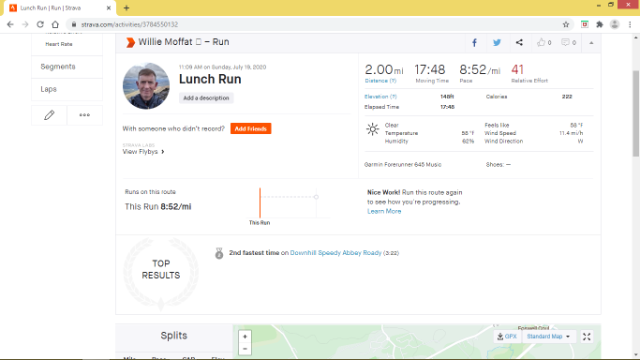Share activity on Twitter
The width and height of the screenshot is (640, 360).
[497, 42]
